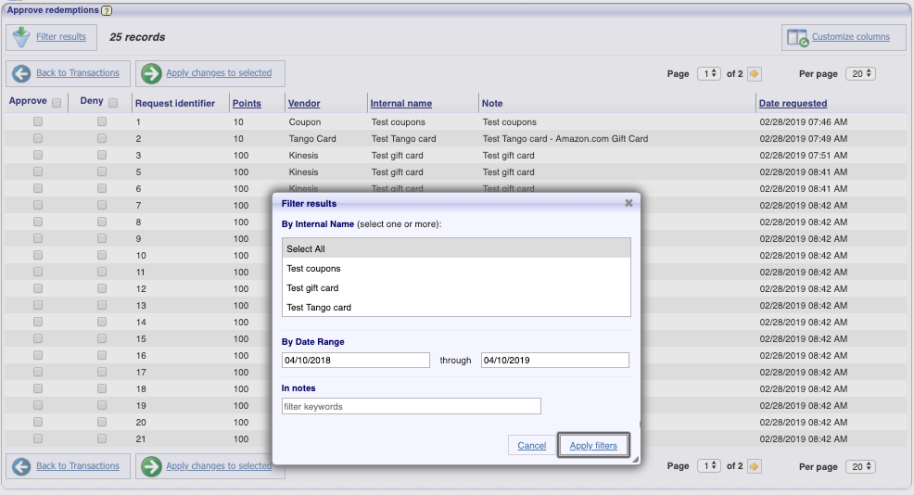This screenshot has width=914, height=495.
Task: Open help question mark beside Approve redemptions
Action: click(106, 10)
